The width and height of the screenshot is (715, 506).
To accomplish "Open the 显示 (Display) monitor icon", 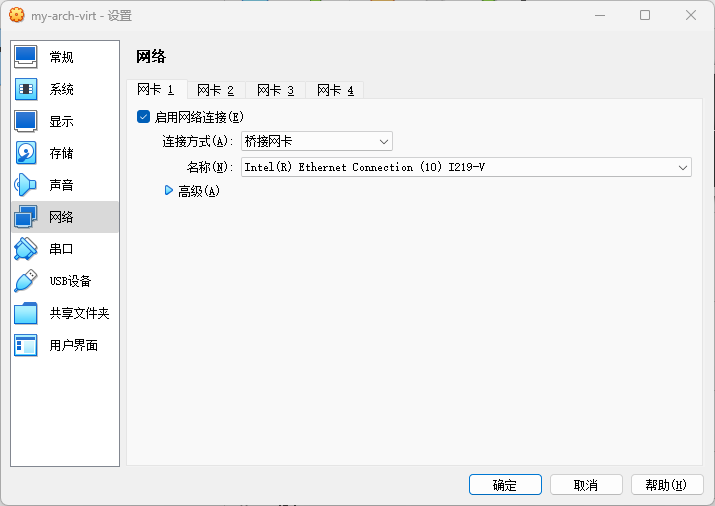I will (x=26, y=121).
